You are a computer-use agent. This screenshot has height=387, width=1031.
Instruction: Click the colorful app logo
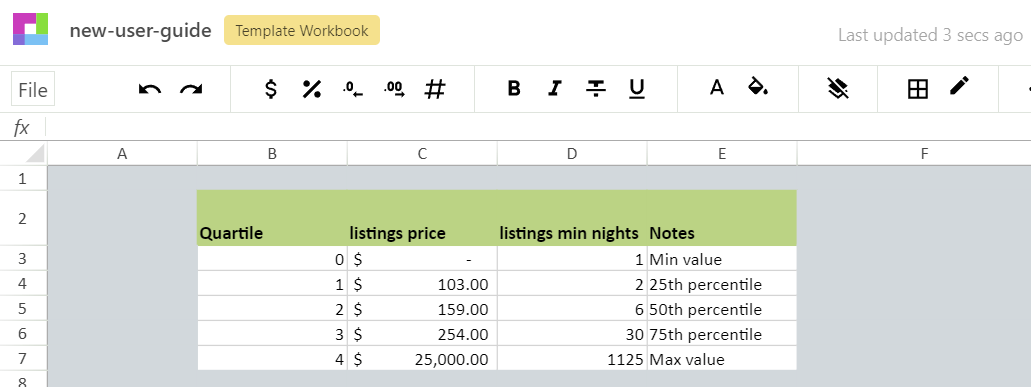pos(30,29)
